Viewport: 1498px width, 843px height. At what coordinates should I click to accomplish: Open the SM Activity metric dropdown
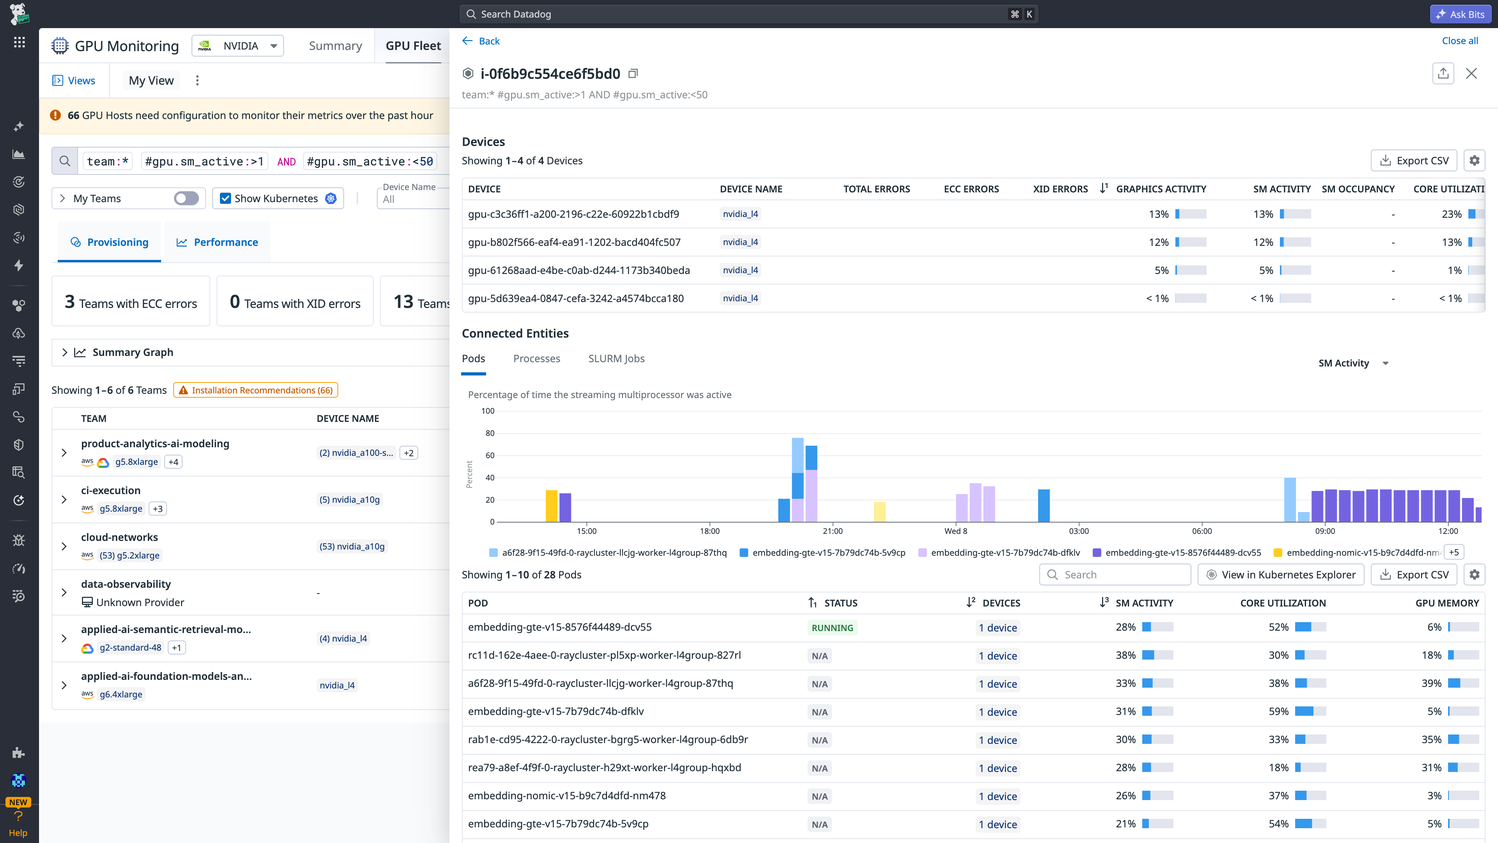[x=1354, y=364]
